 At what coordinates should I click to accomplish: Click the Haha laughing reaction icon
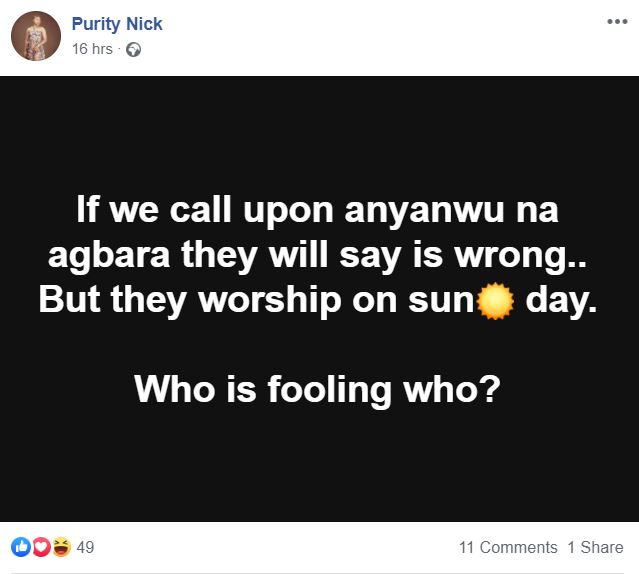(61, 547)
